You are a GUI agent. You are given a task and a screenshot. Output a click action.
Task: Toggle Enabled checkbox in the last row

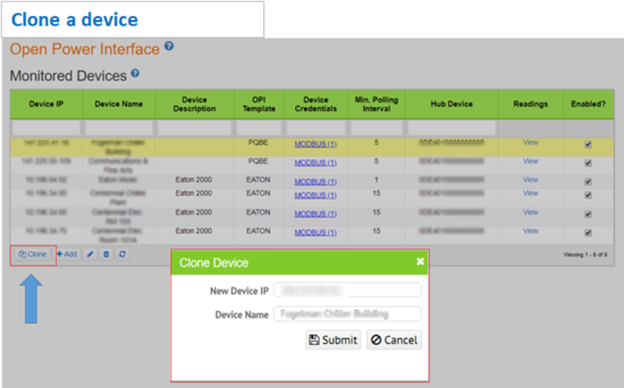pyautogui.click(x=588, y=233)
